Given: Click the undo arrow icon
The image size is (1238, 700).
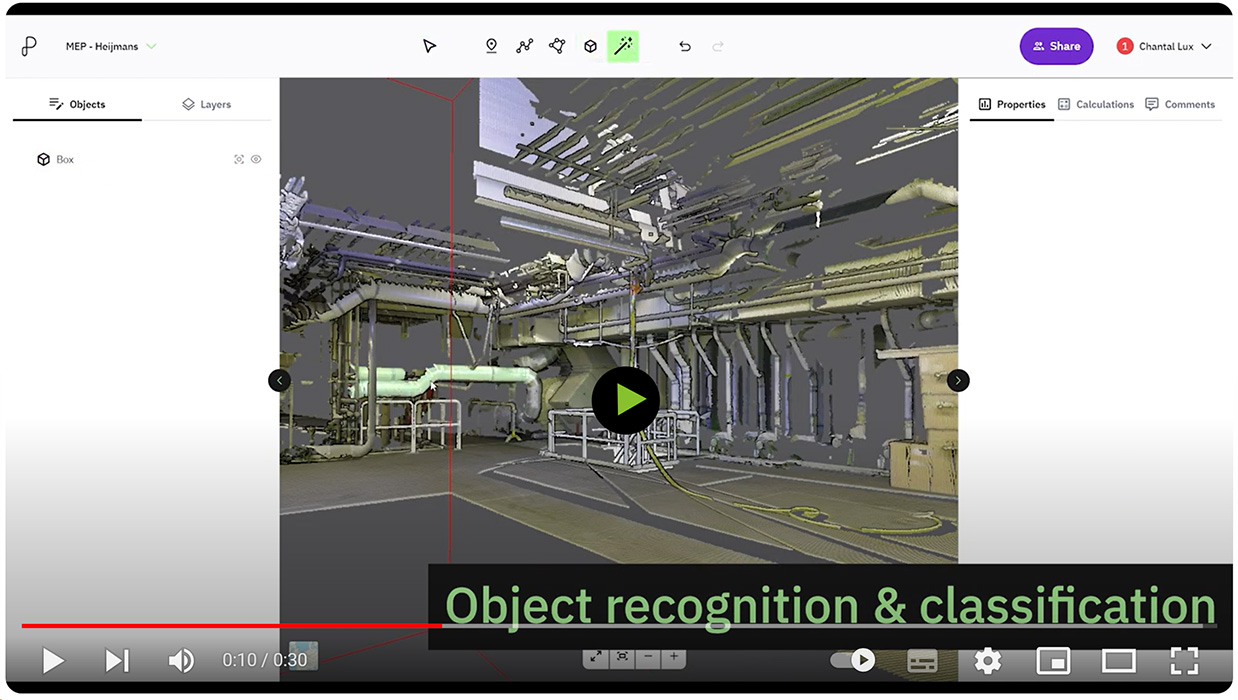Looking at the screenshot, I should tap(684, 46).
